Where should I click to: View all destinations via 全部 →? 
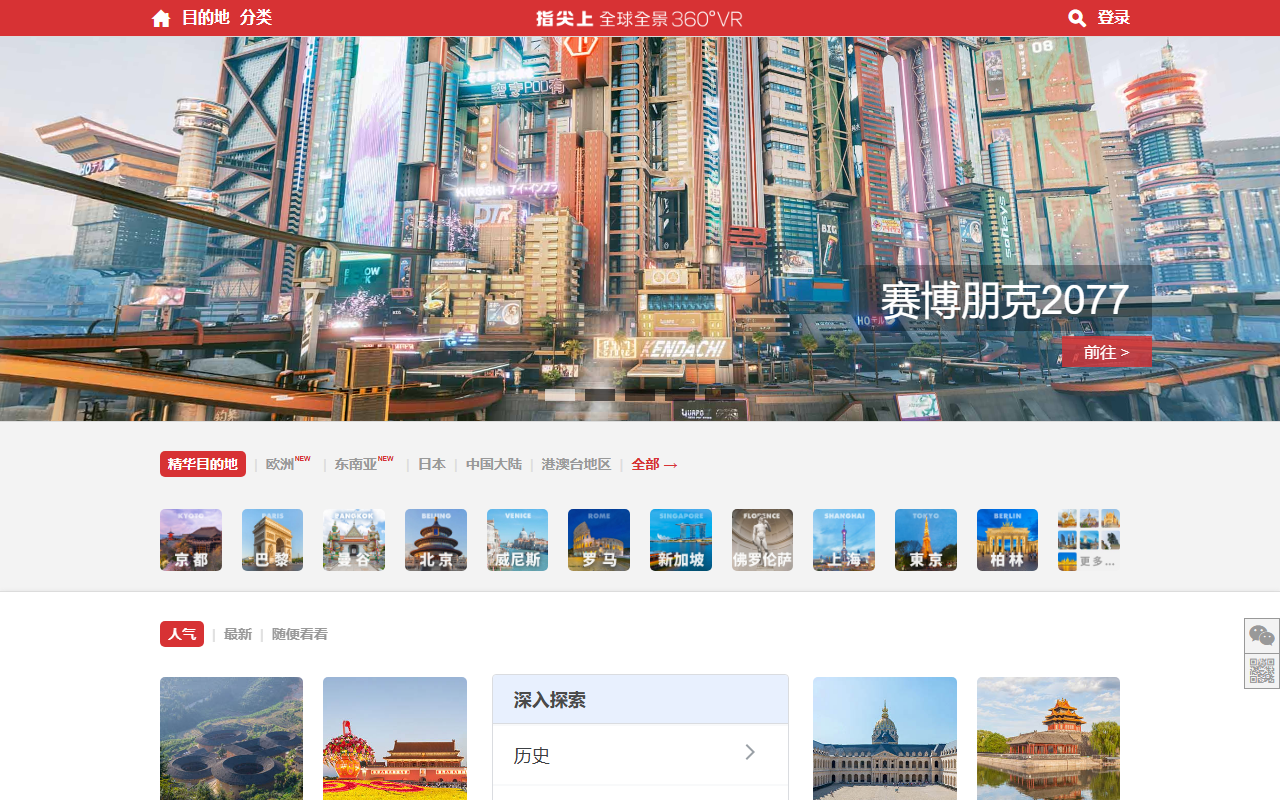click(x=655, y=464)
